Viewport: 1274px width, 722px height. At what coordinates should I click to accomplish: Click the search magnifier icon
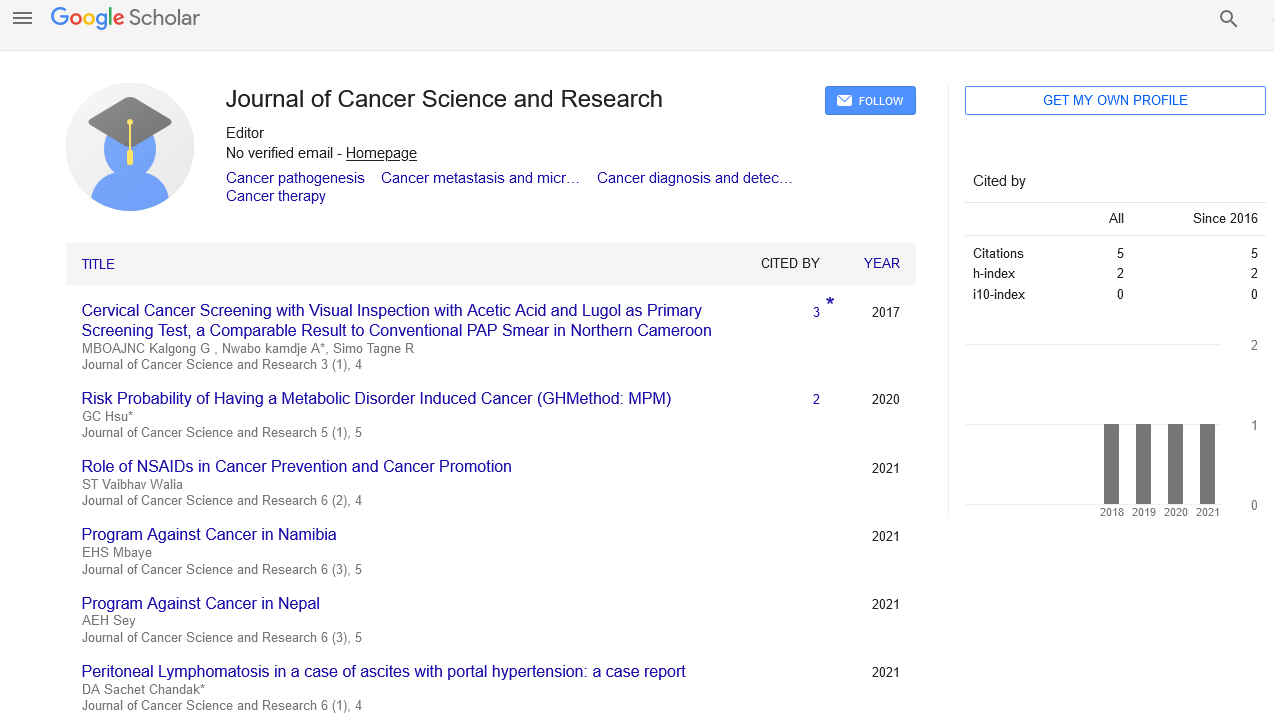[x=1228, y=19]
